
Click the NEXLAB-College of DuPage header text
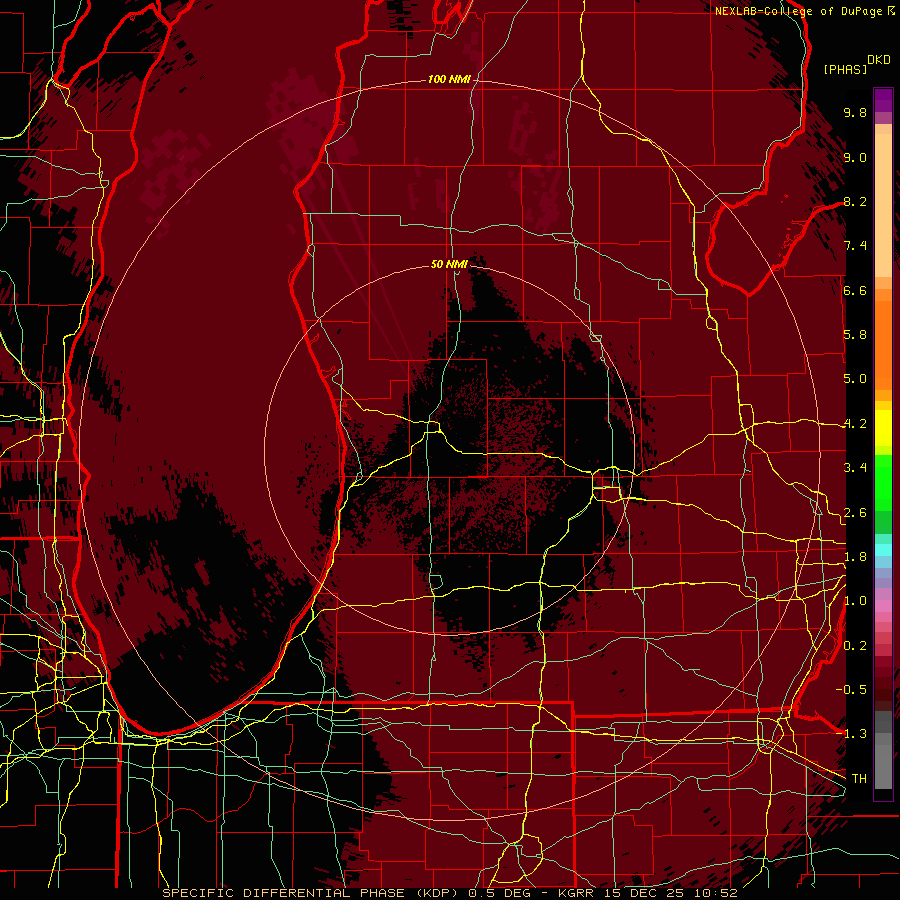click(x=798, y=11)
